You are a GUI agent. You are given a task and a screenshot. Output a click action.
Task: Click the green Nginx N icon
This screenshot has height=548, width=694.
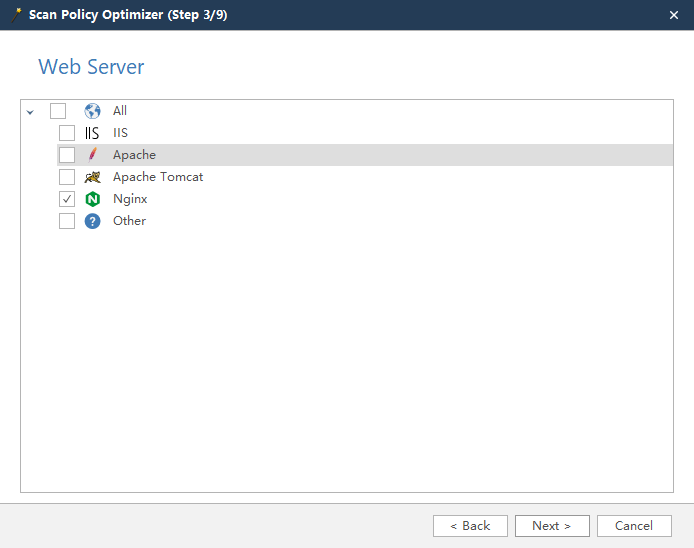pyautogui.click(x=93, y=199)
